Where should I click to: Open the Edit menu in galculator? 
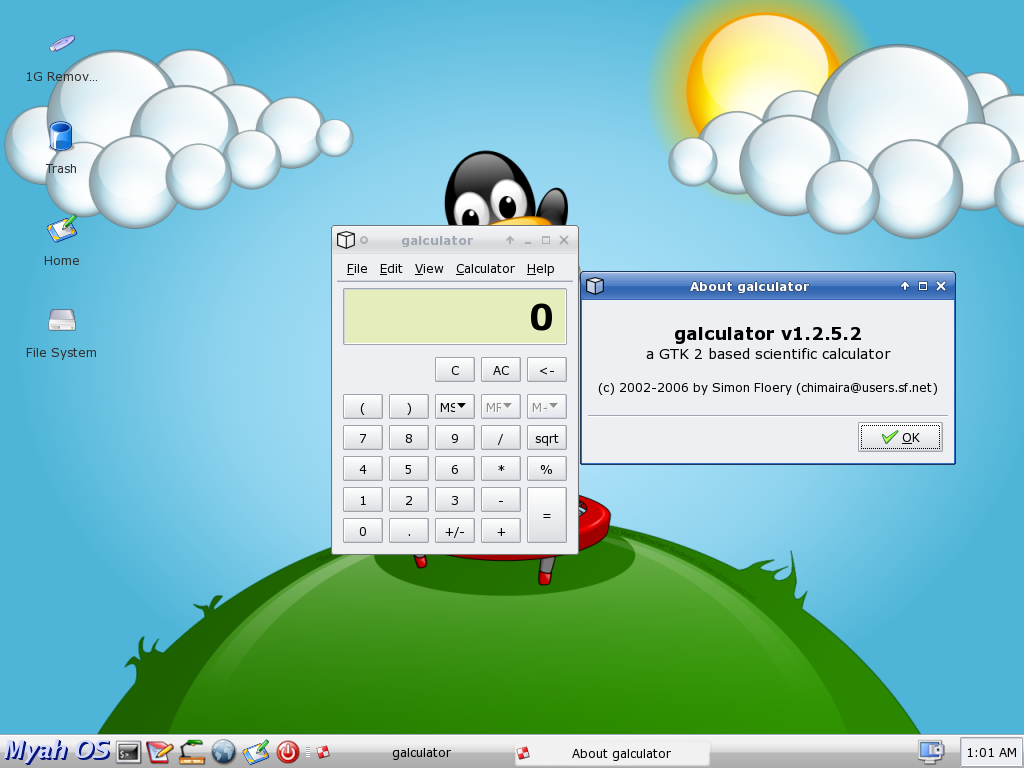click(391, 268)
